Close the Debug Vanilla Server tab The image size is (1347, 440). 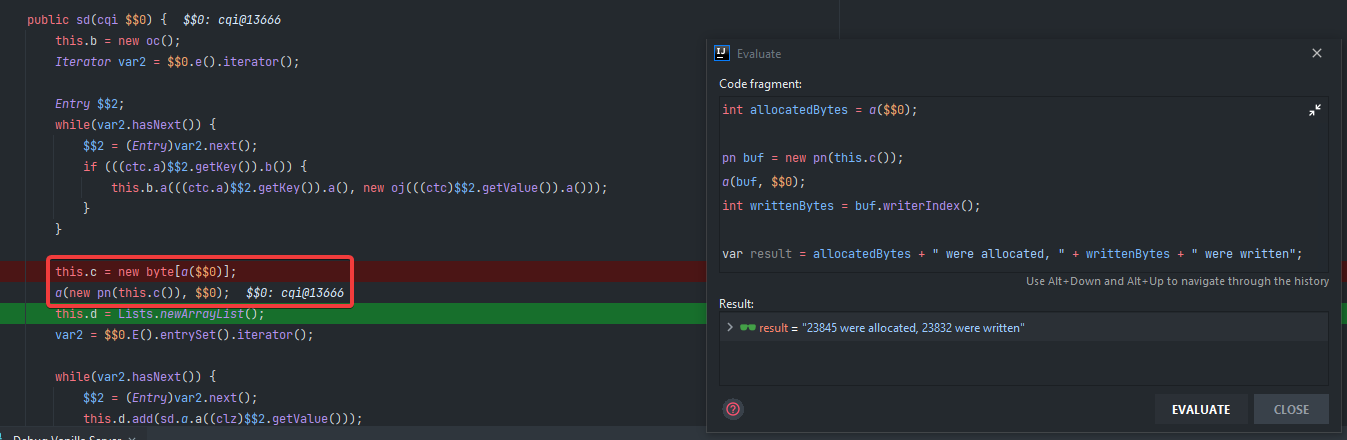tap(131, 438)
